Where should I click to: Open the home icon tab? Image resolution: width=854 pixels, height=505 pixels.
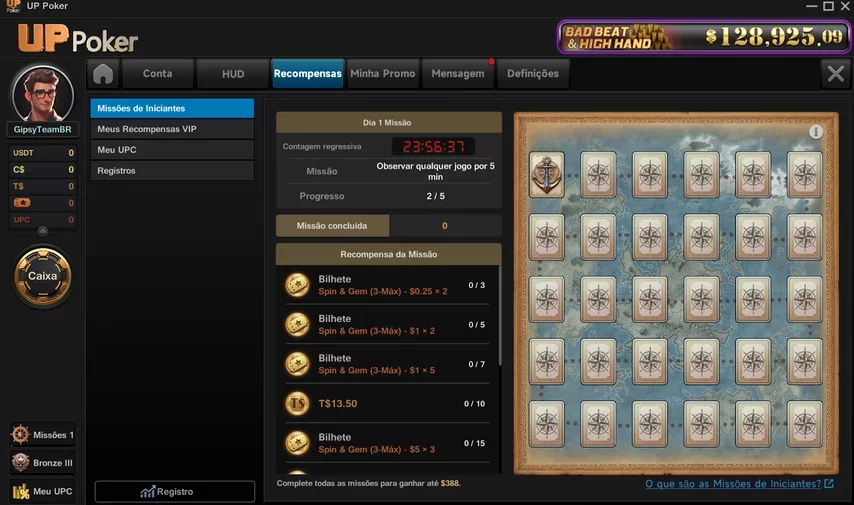click(x=103, y=74)
